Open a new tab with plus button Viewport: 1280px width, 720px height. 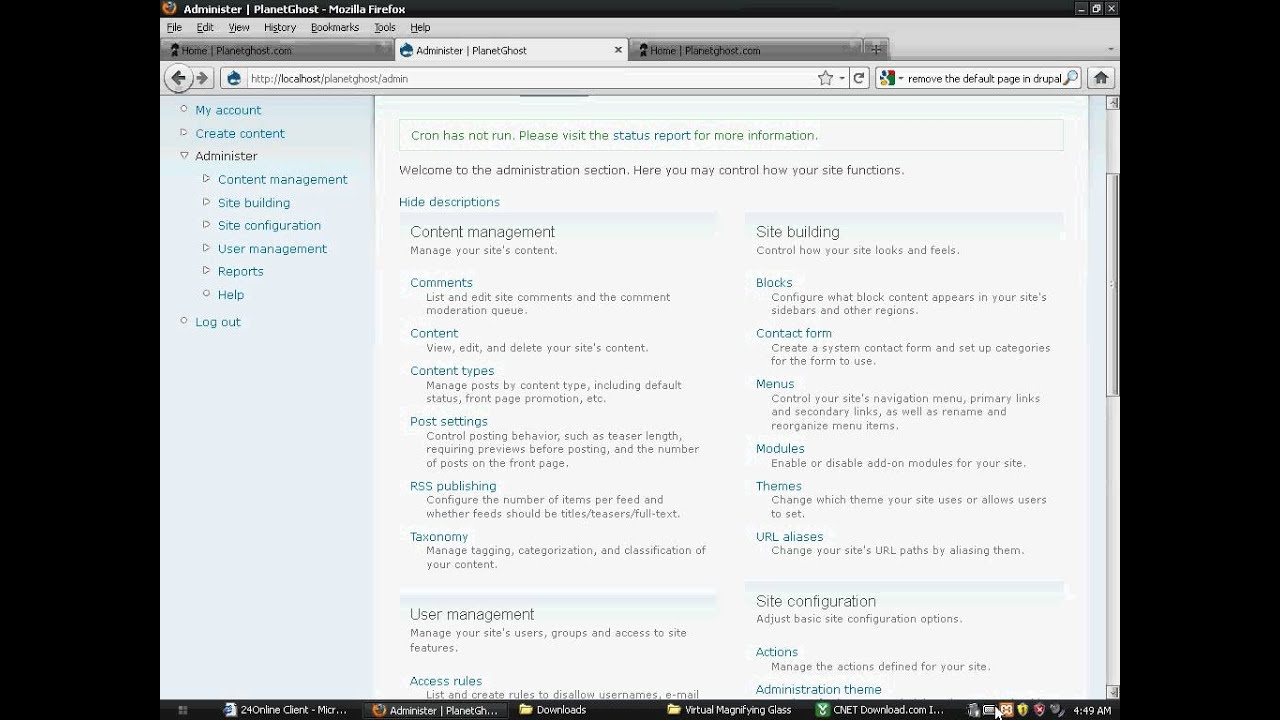[x=876, y=49]
